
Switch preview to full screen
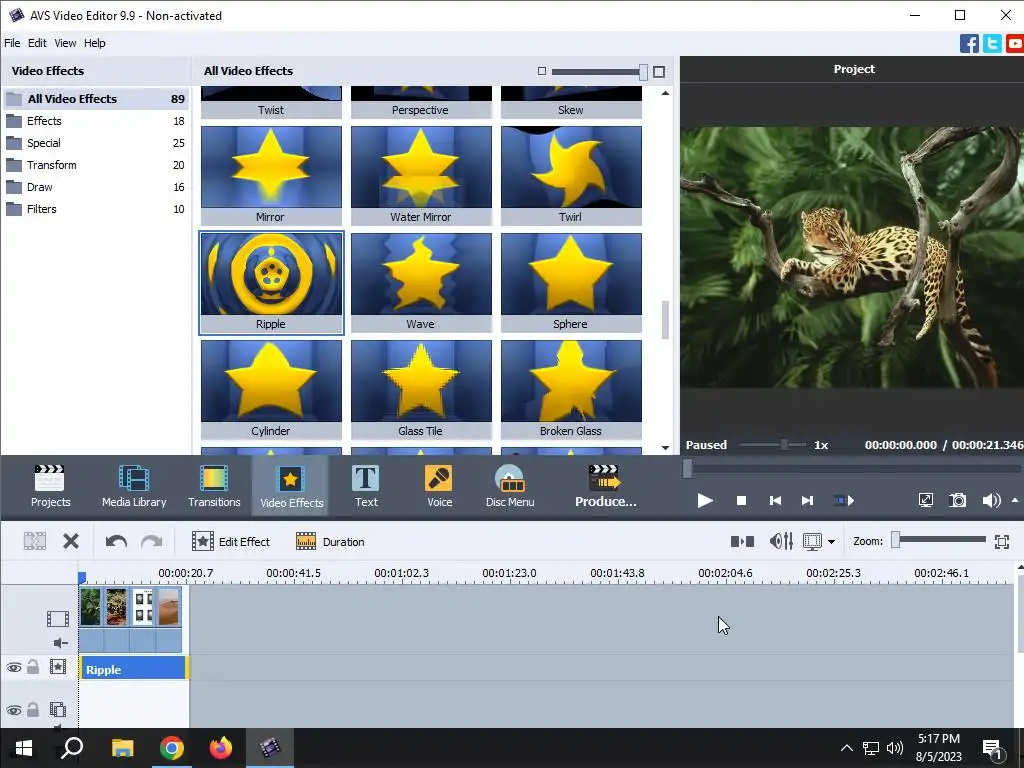(925, 501)
